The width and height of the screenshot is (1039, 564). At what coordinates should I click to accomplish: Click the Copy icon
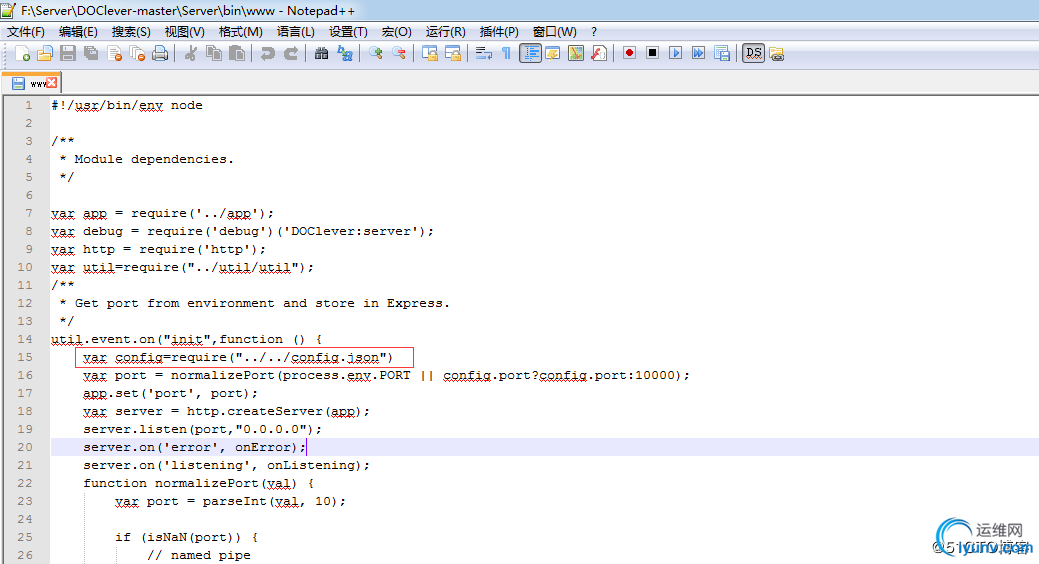click(214, 54)
